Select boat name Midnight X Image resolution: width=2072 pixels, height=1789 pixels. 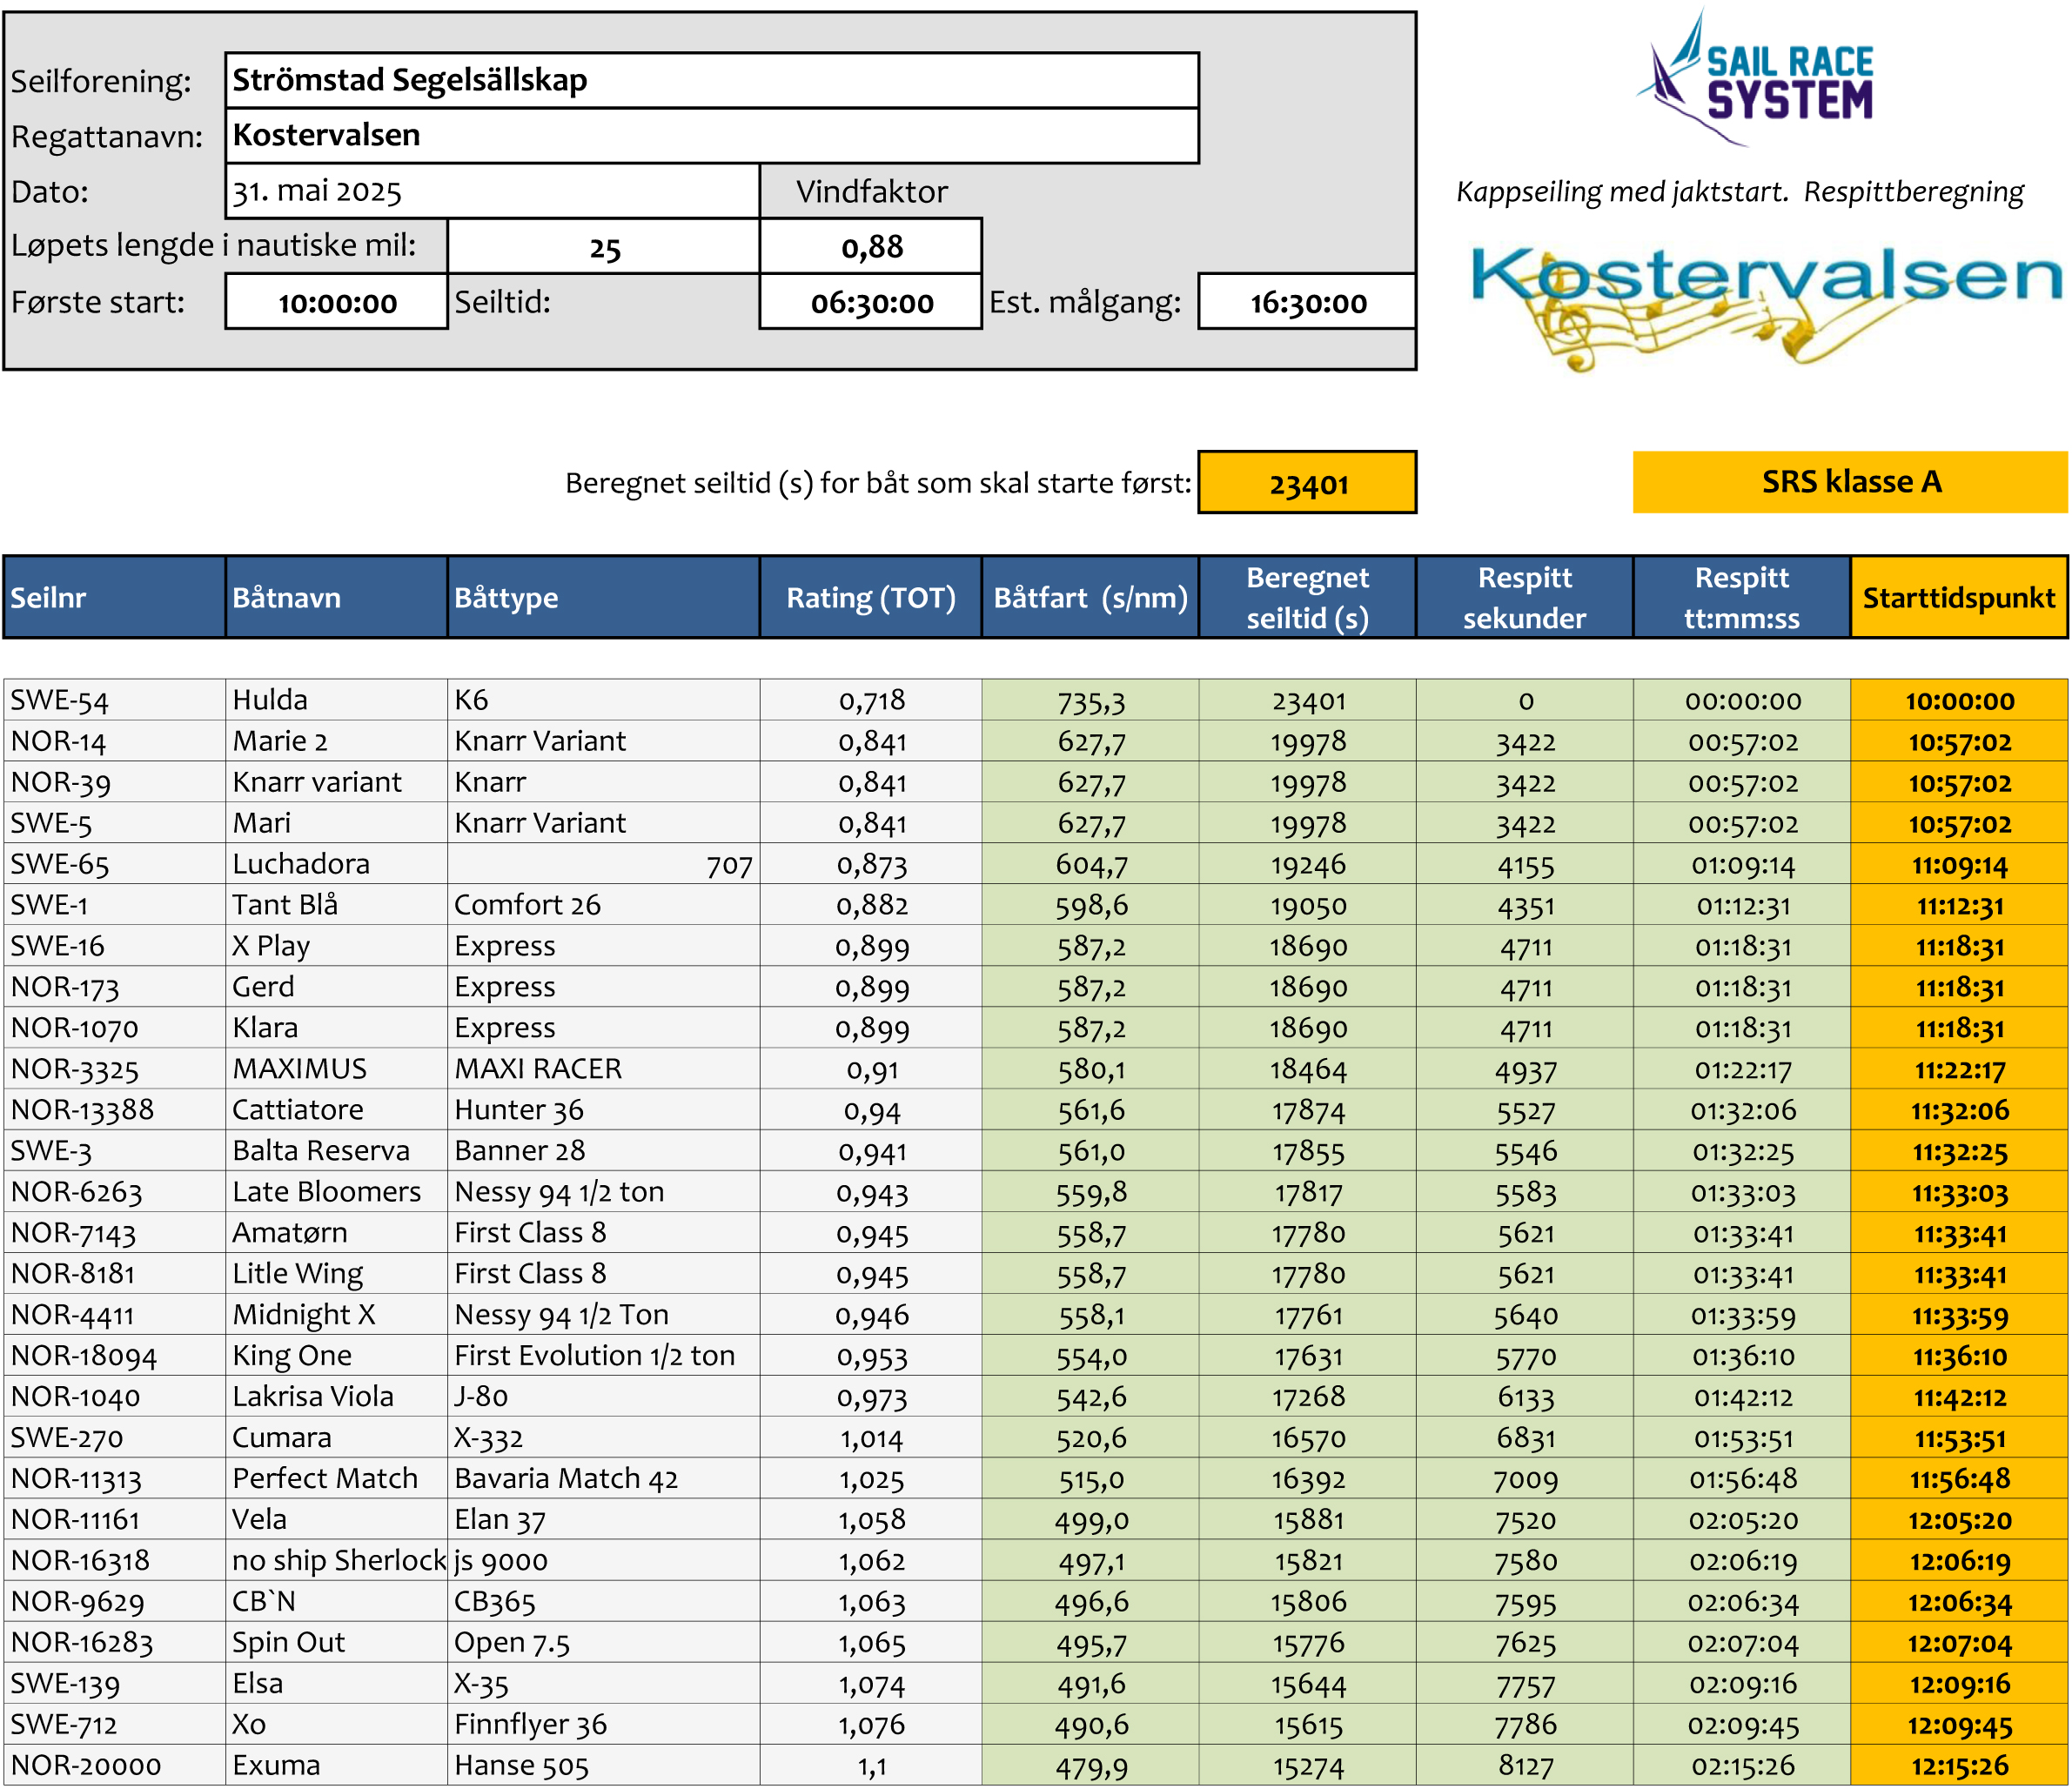click(337, 1315)
